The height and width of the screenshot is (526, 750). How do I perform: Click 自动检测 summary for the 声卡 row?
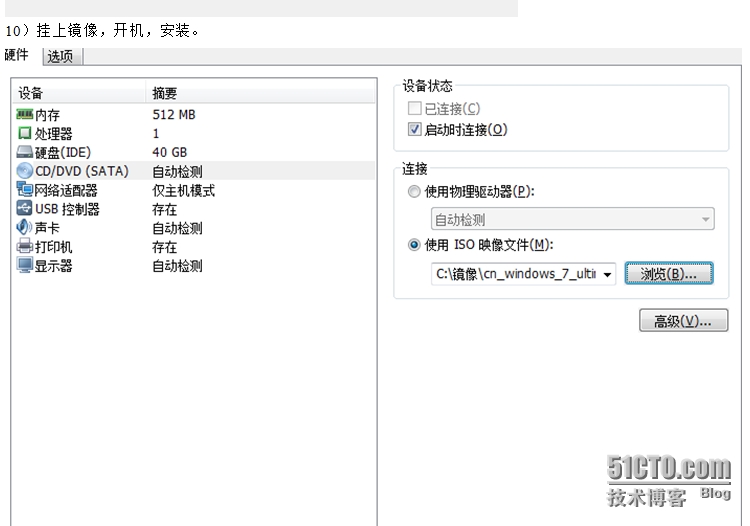point(177,228)
